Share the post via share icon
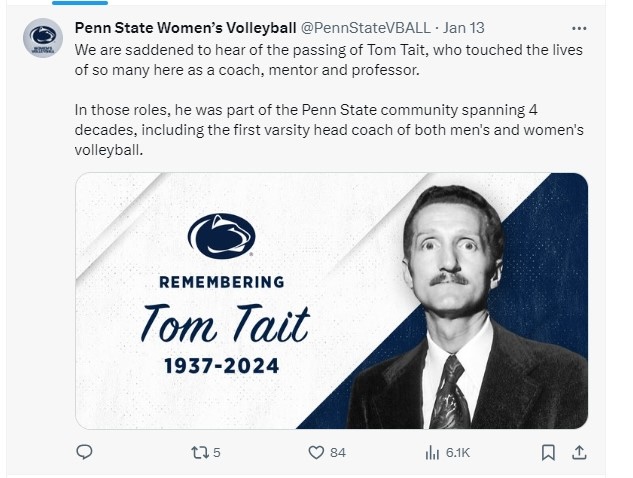This screenshot has height=478, width=633. 578,452
